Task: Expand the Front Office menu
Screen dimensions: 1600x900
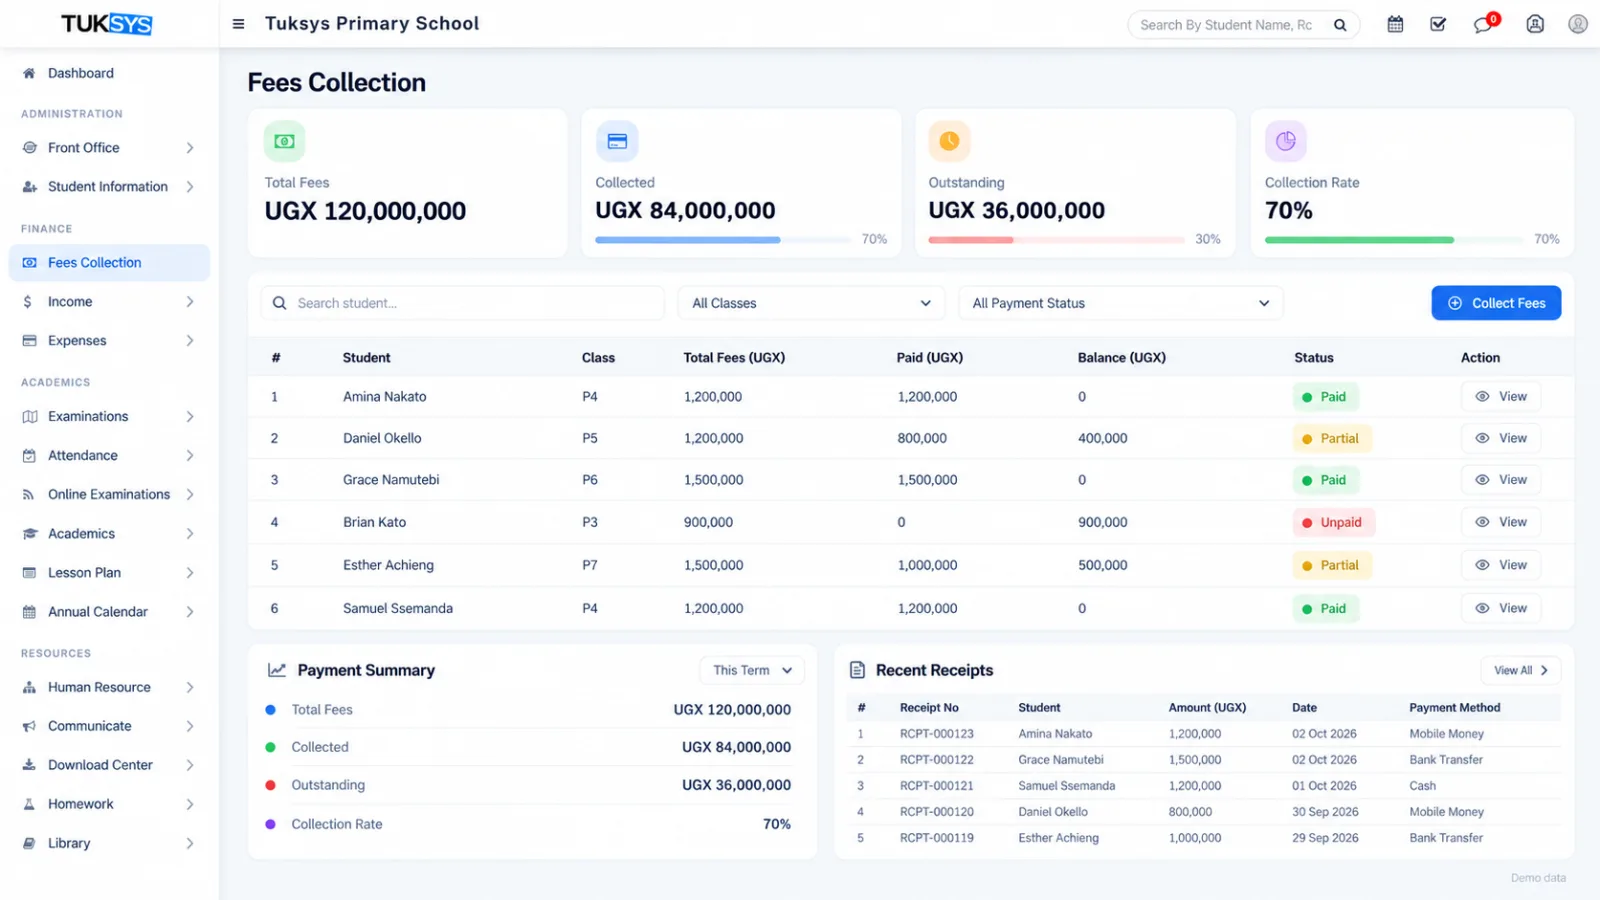Action: [110, 147]
